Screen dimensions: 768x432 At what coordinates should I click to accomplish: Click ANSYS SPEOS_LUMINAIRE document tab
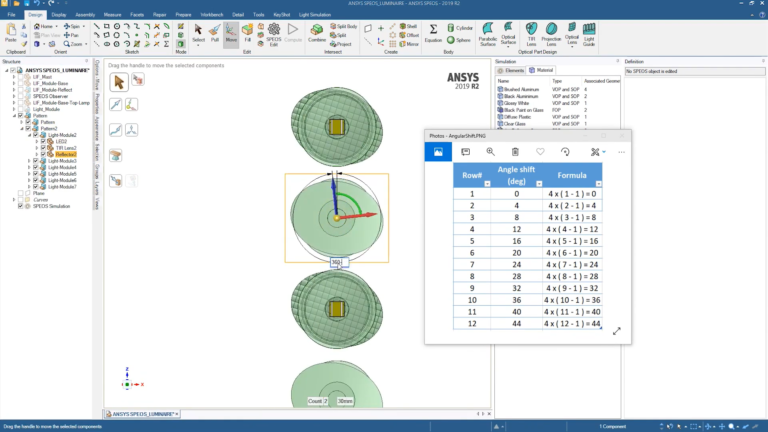142,414
